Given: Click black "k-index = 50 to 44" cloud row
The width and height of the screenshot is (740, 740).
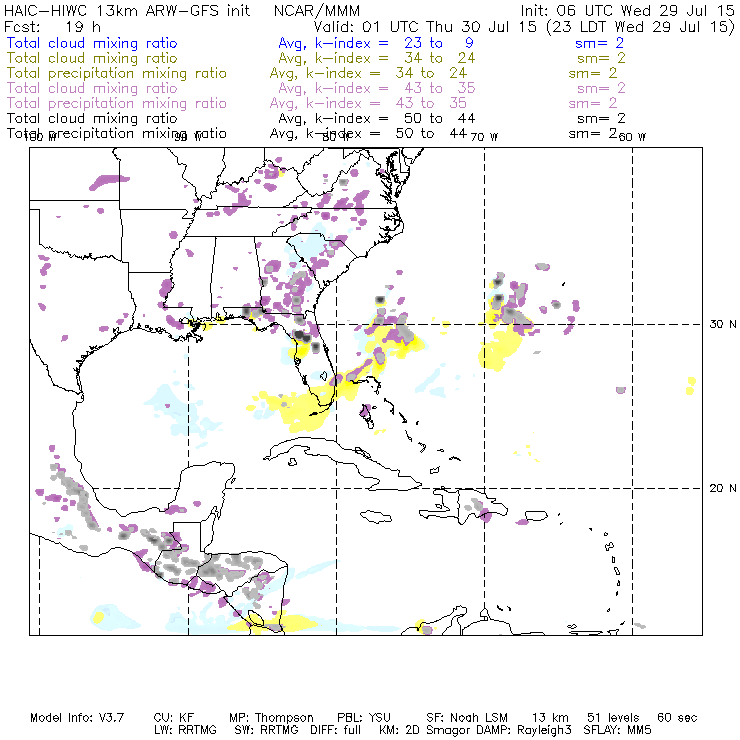Looking at the screenshot, I should click(395, 118).
